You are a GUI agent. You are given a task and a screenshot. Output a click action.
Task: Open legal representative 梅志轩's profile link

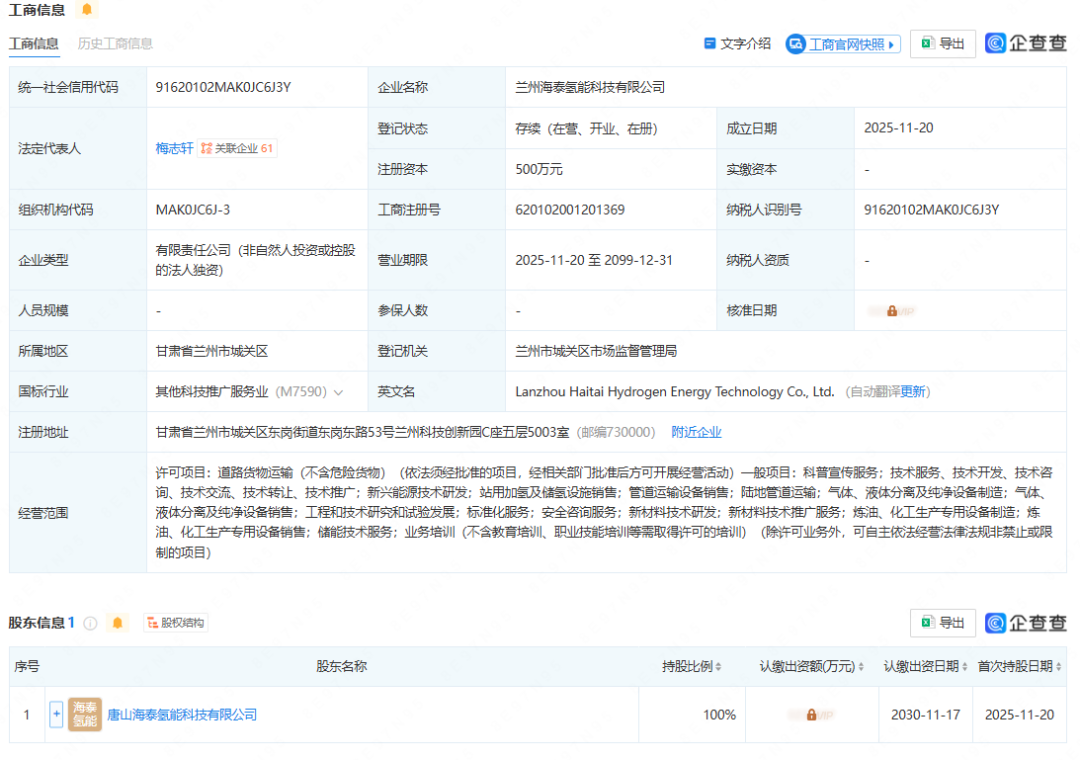174,148
